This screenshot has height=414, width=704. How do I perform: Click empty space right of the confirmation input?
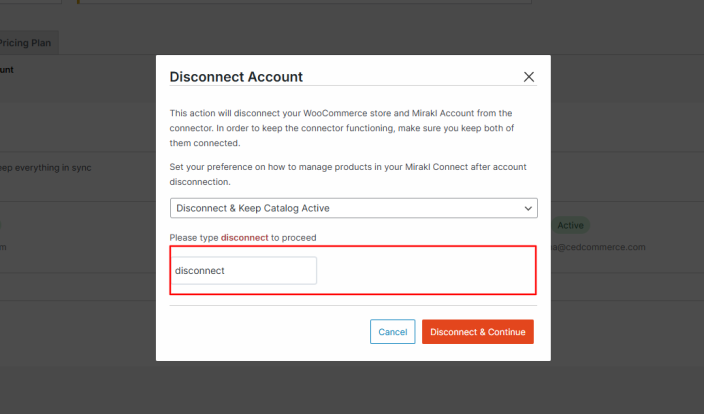pyautogui.click(x=425, y=271)
